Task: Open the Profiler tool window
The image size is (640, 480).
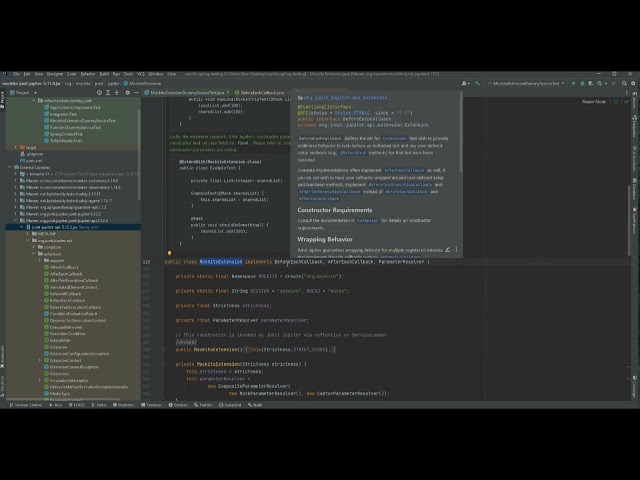Action: pyautogui.click(x=203, y=405)
